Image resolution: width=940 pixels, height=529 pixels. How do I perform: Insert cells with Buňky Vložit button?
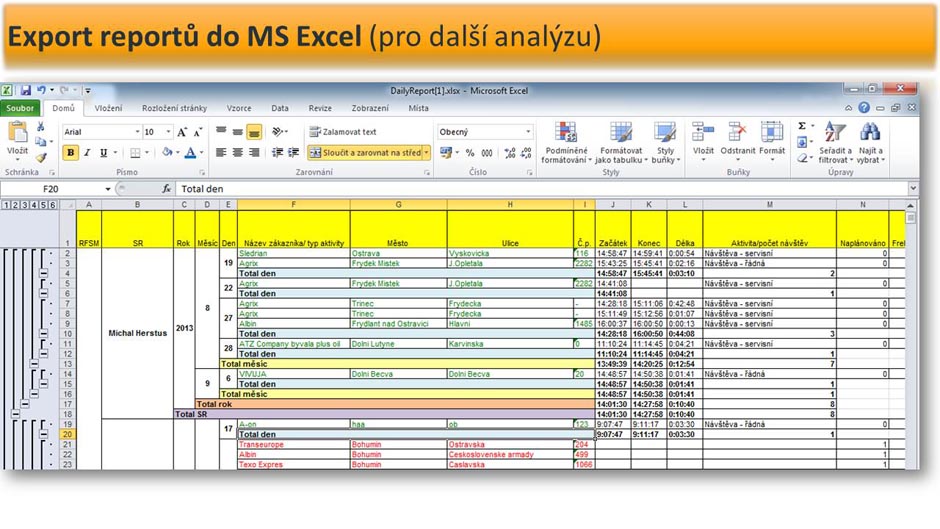pos(703,142)
